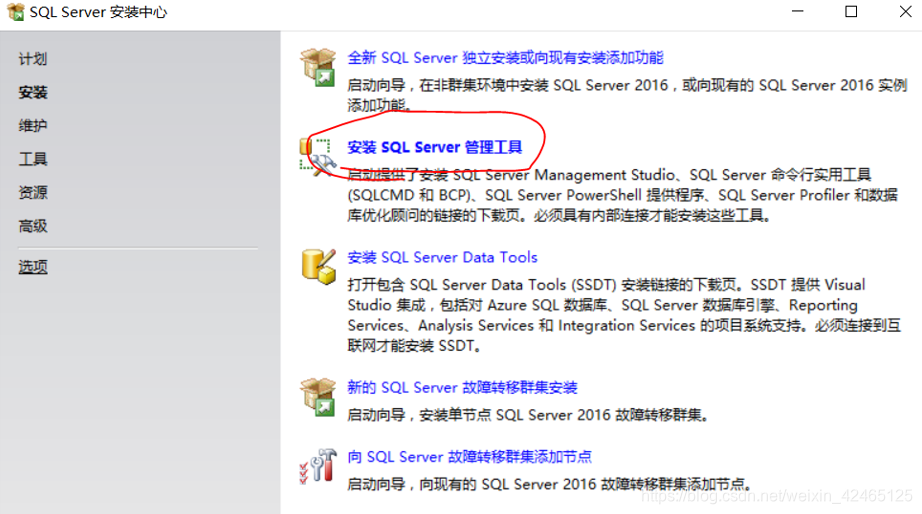Close the SQL Server 安装中心 window
Screen dimensions: 922x514
point(906,11)
